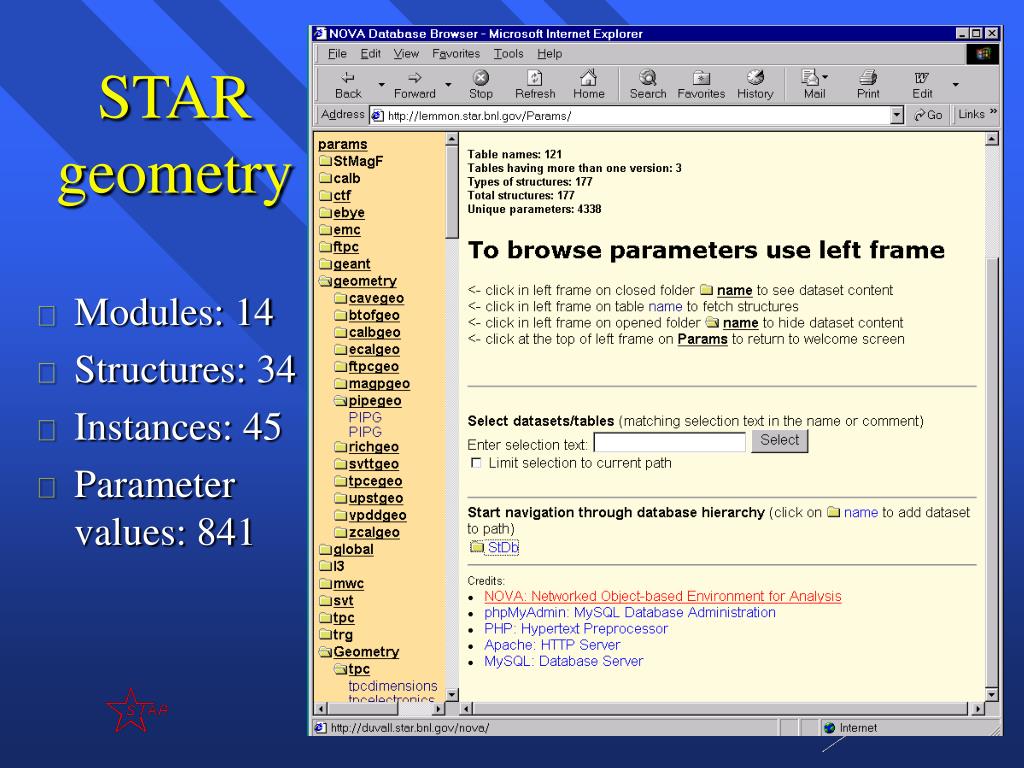
Task: Enable Limit selection to current path
Action: (x=476, y=463)
